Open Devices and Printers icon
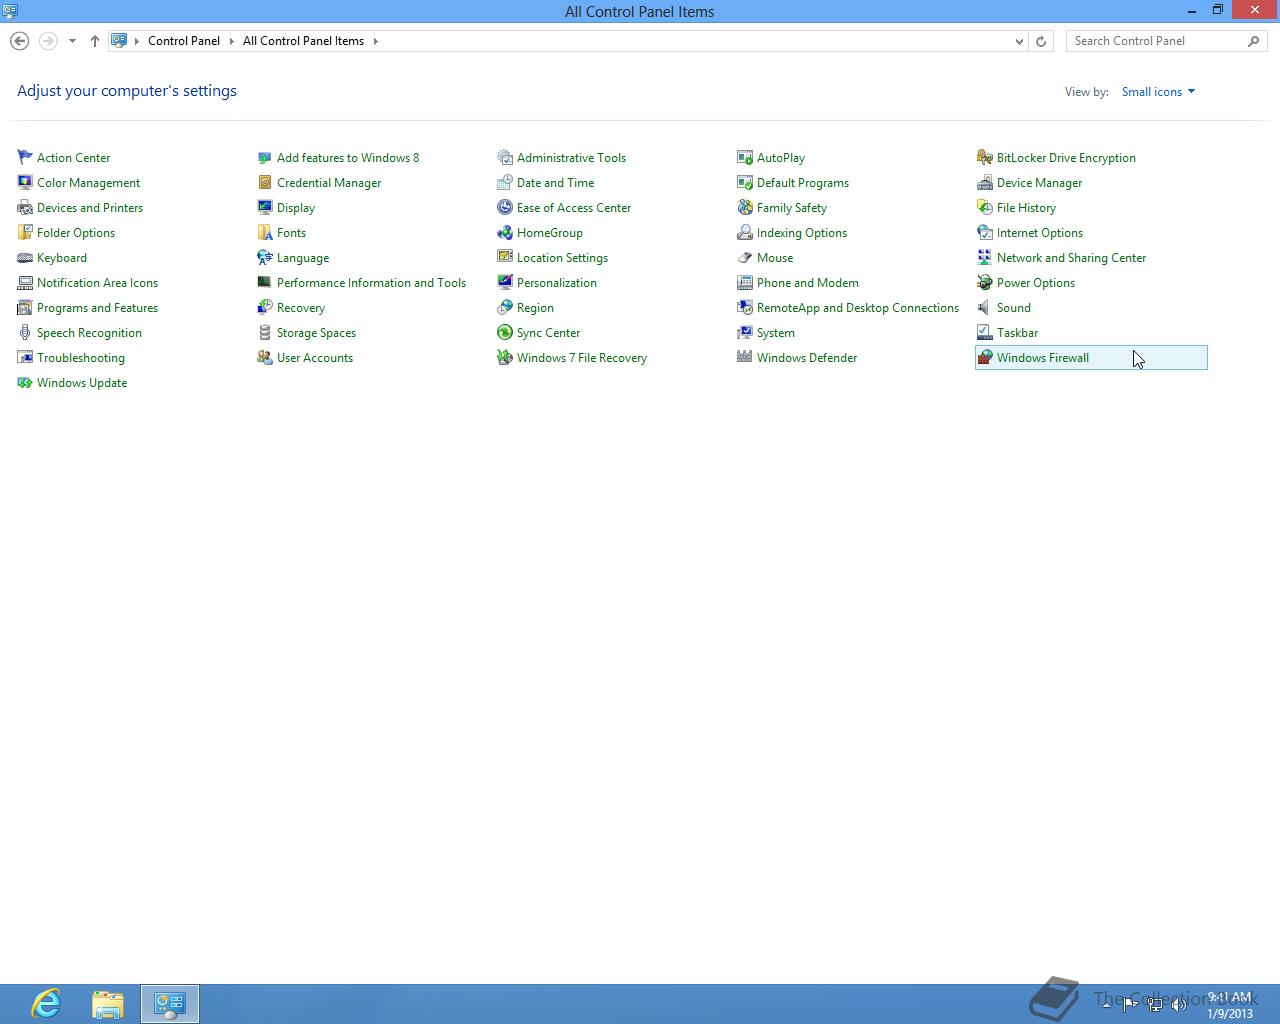Viewport: 1280px width, 1024px height. click(25, 207)
